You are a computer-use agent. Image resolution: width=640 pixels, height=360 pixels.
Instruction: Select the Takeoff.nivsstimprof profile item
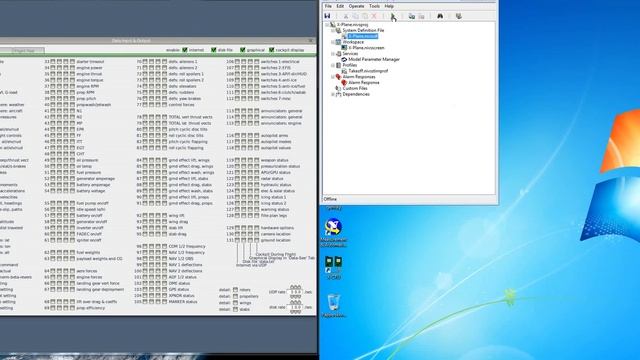pyautogui.click(x=368, y=71)
